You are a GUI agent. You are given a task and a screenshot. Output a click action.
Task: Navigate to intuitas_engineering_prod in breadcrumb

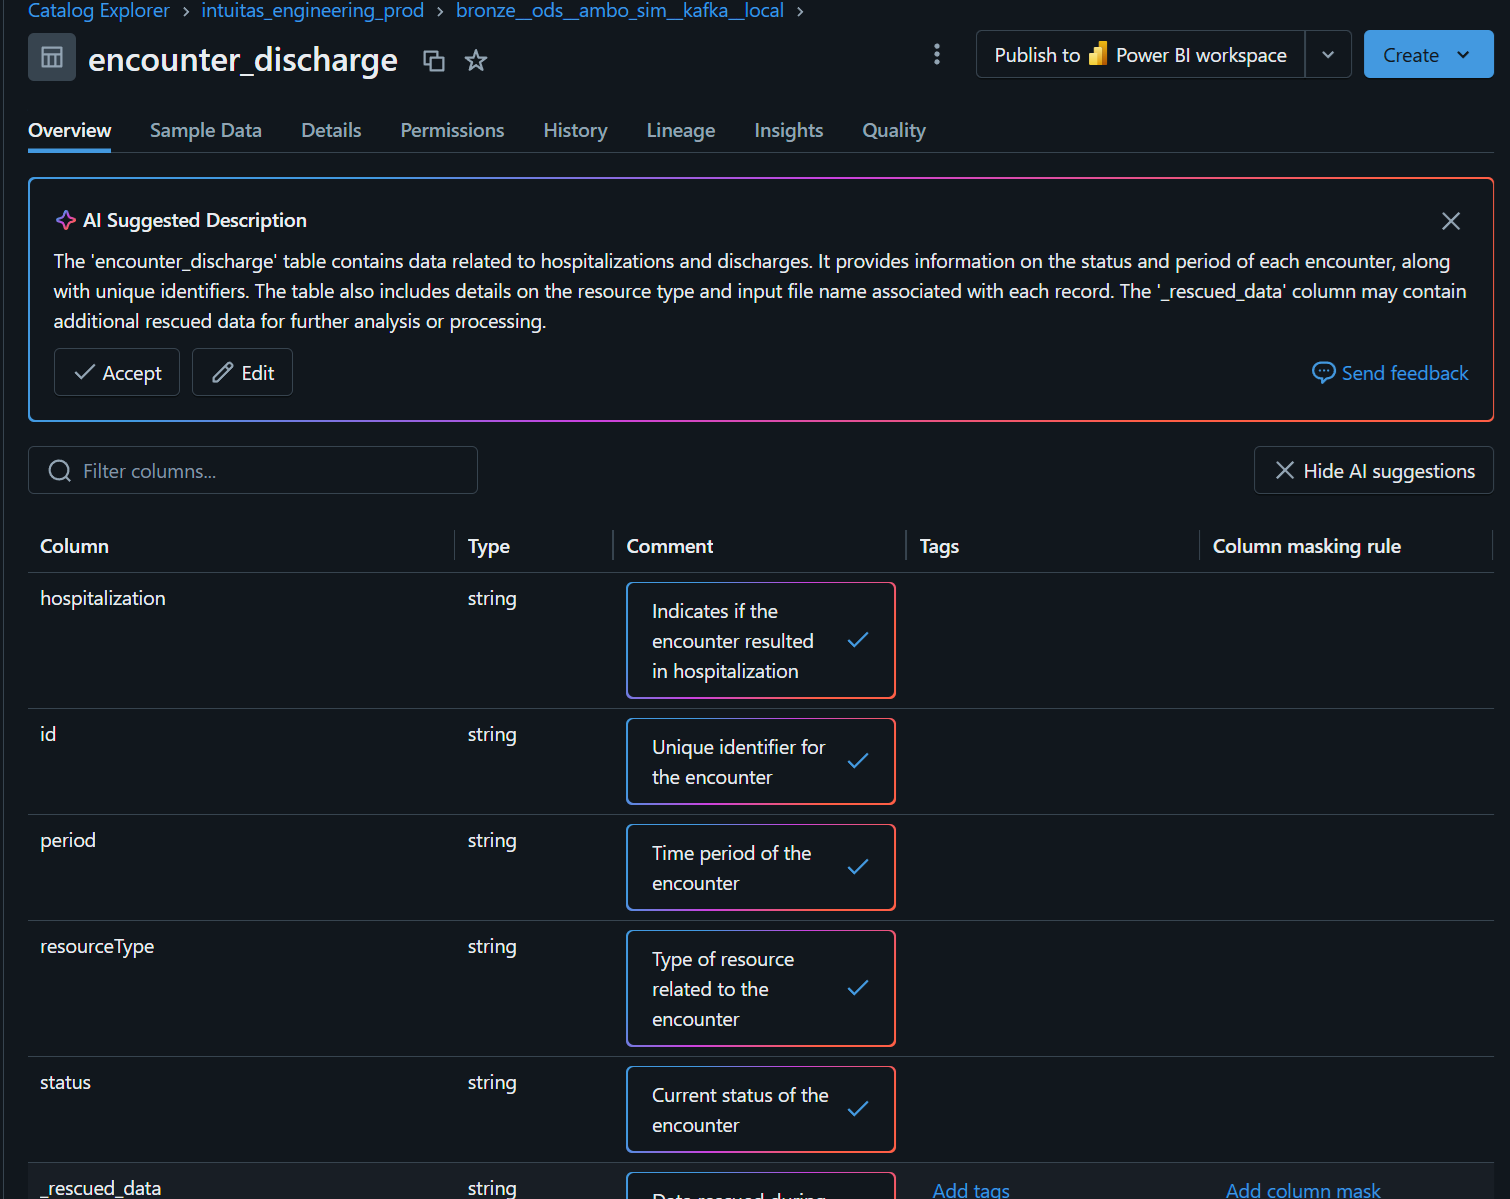[312, 11]
